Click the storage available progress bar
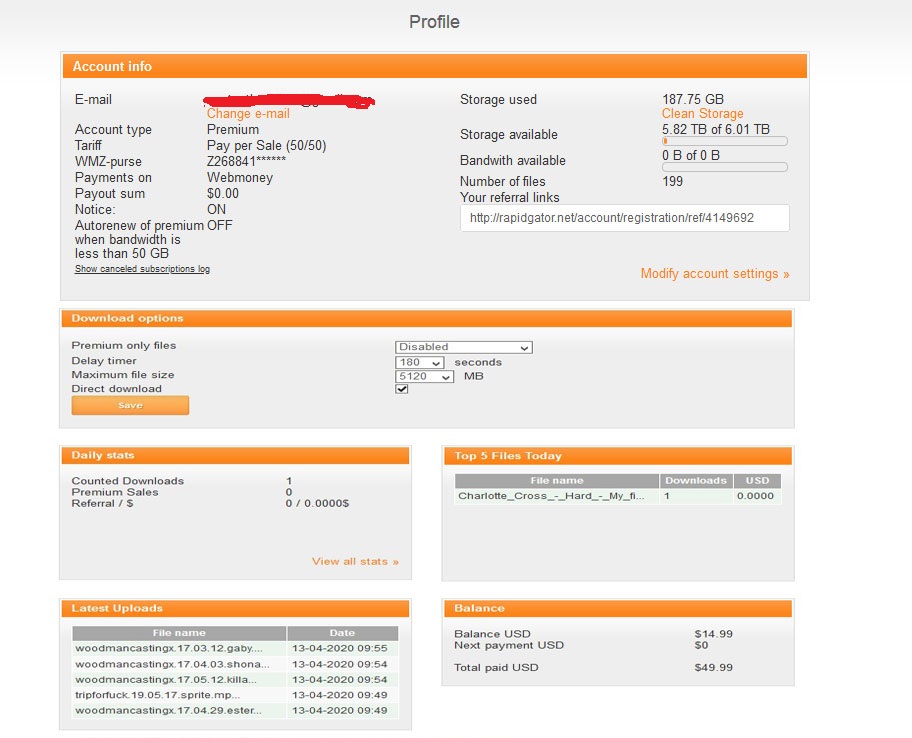This screenshot has height=738, width=912. pyautogui.click(x=724, y=141)
